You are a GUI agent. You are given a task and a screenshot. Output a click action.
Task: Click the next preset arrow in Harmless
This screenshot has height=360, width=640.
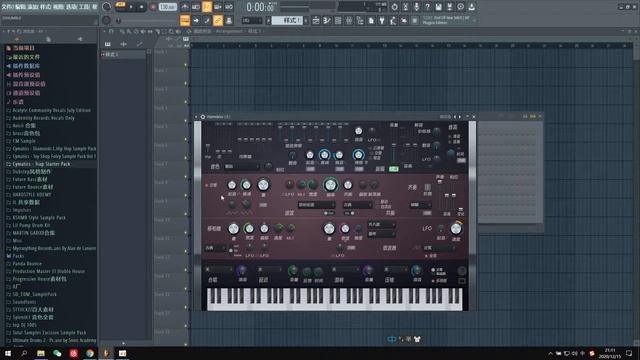[460, 117]
